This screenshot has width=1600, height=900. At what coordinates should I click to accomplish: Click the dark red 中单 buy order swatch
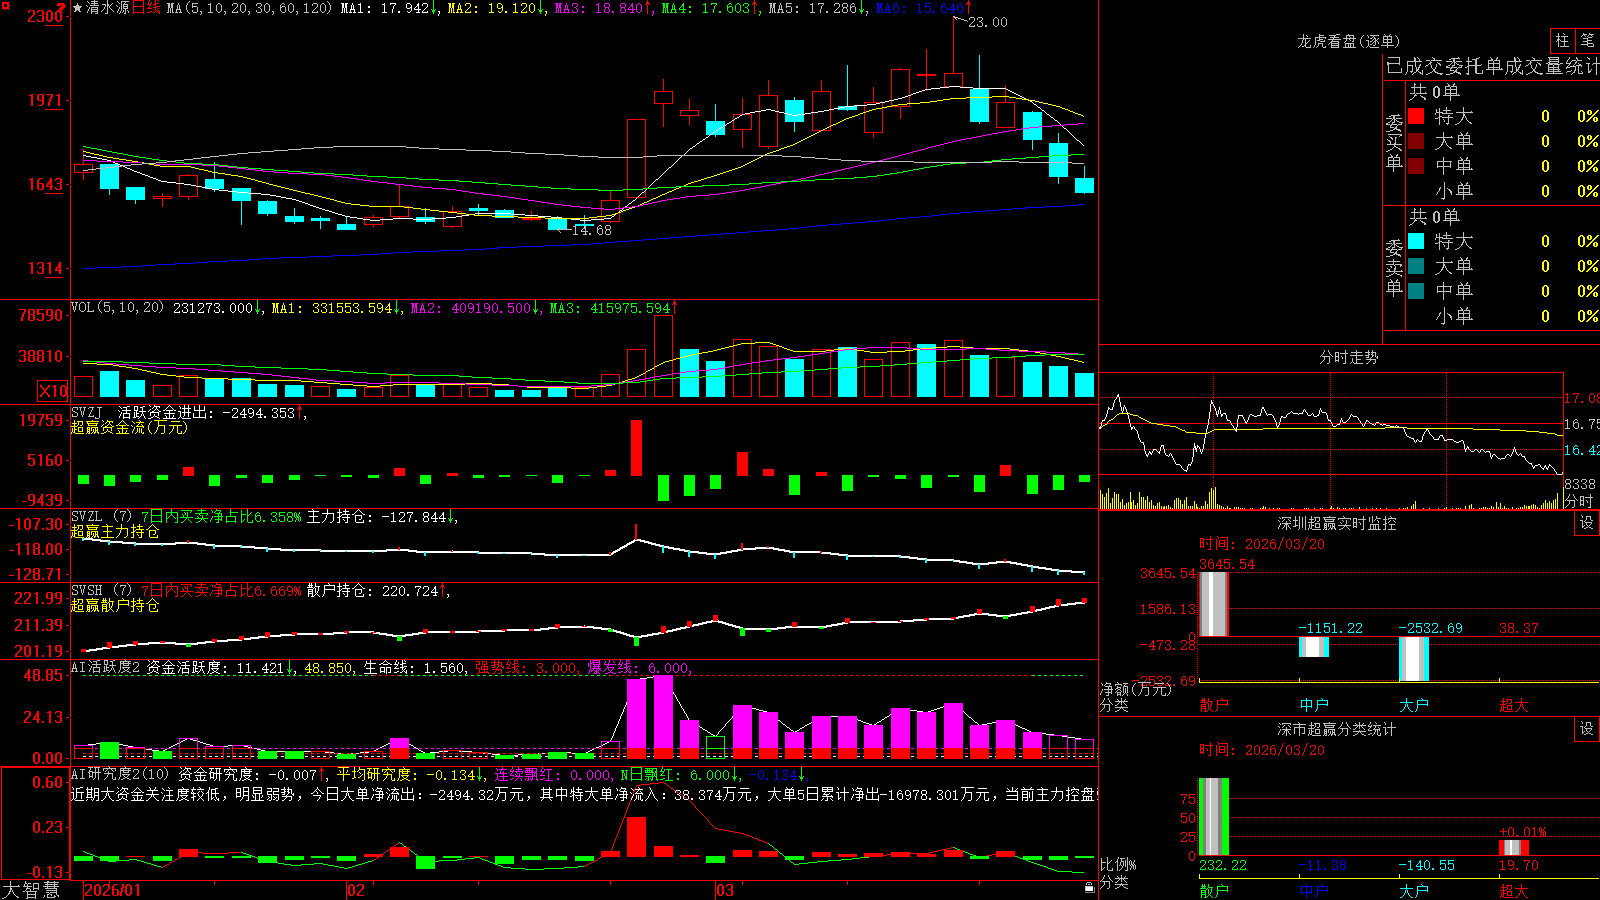coord(1416,166)
